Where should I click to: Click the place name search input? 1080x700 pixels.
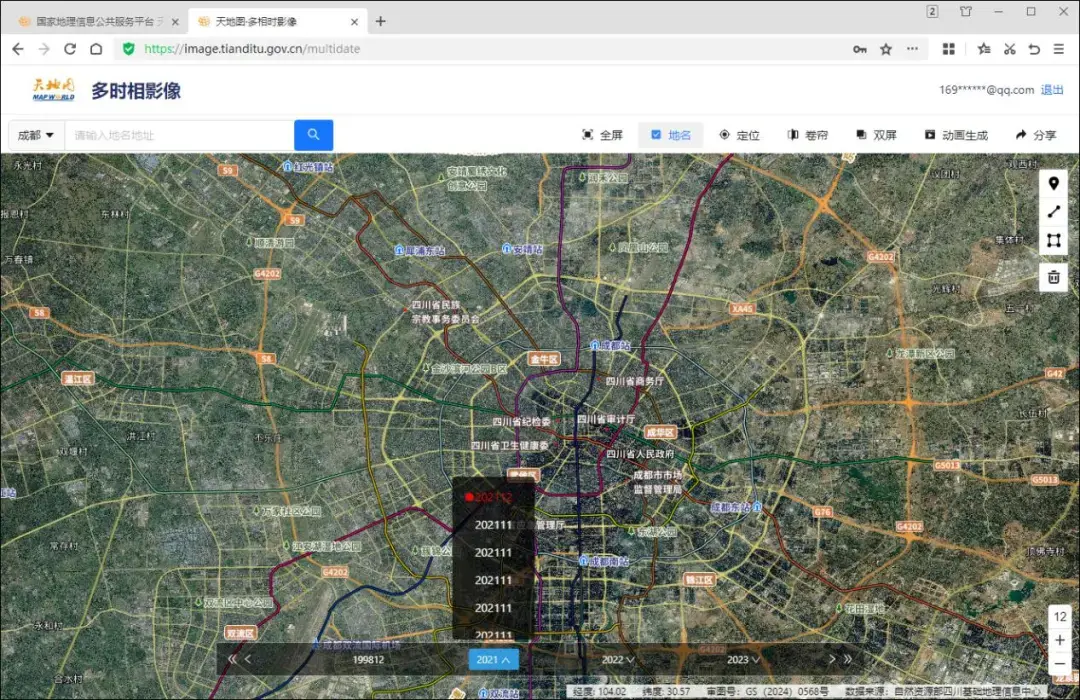point(179,135)
